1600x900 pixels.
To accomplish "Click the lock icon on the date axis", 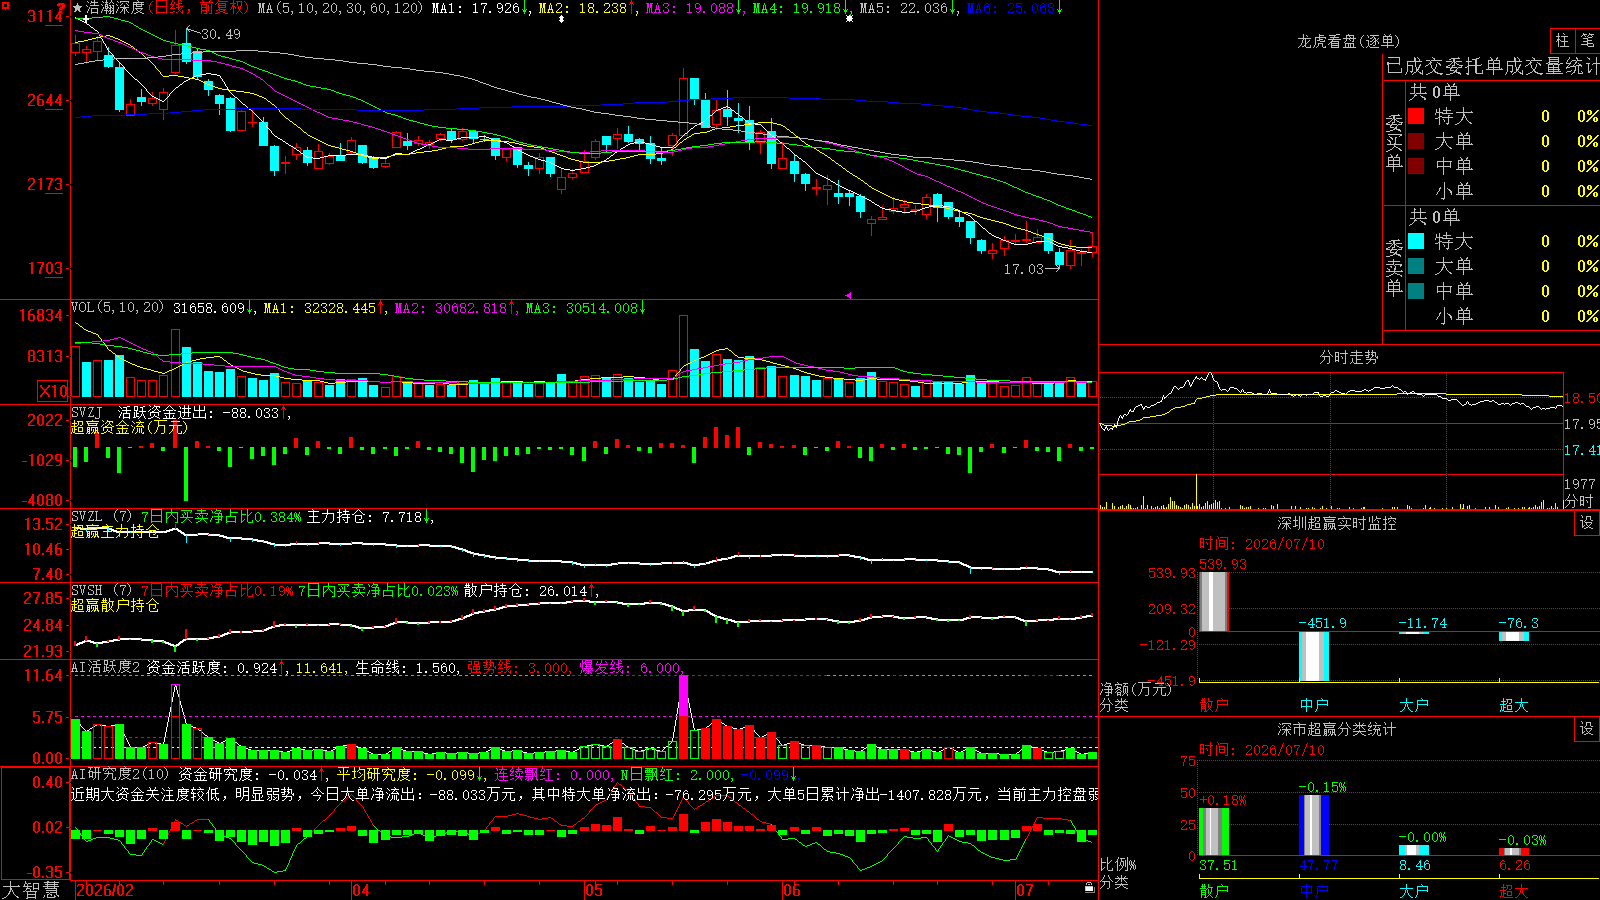I will (x=1089, y=888).
